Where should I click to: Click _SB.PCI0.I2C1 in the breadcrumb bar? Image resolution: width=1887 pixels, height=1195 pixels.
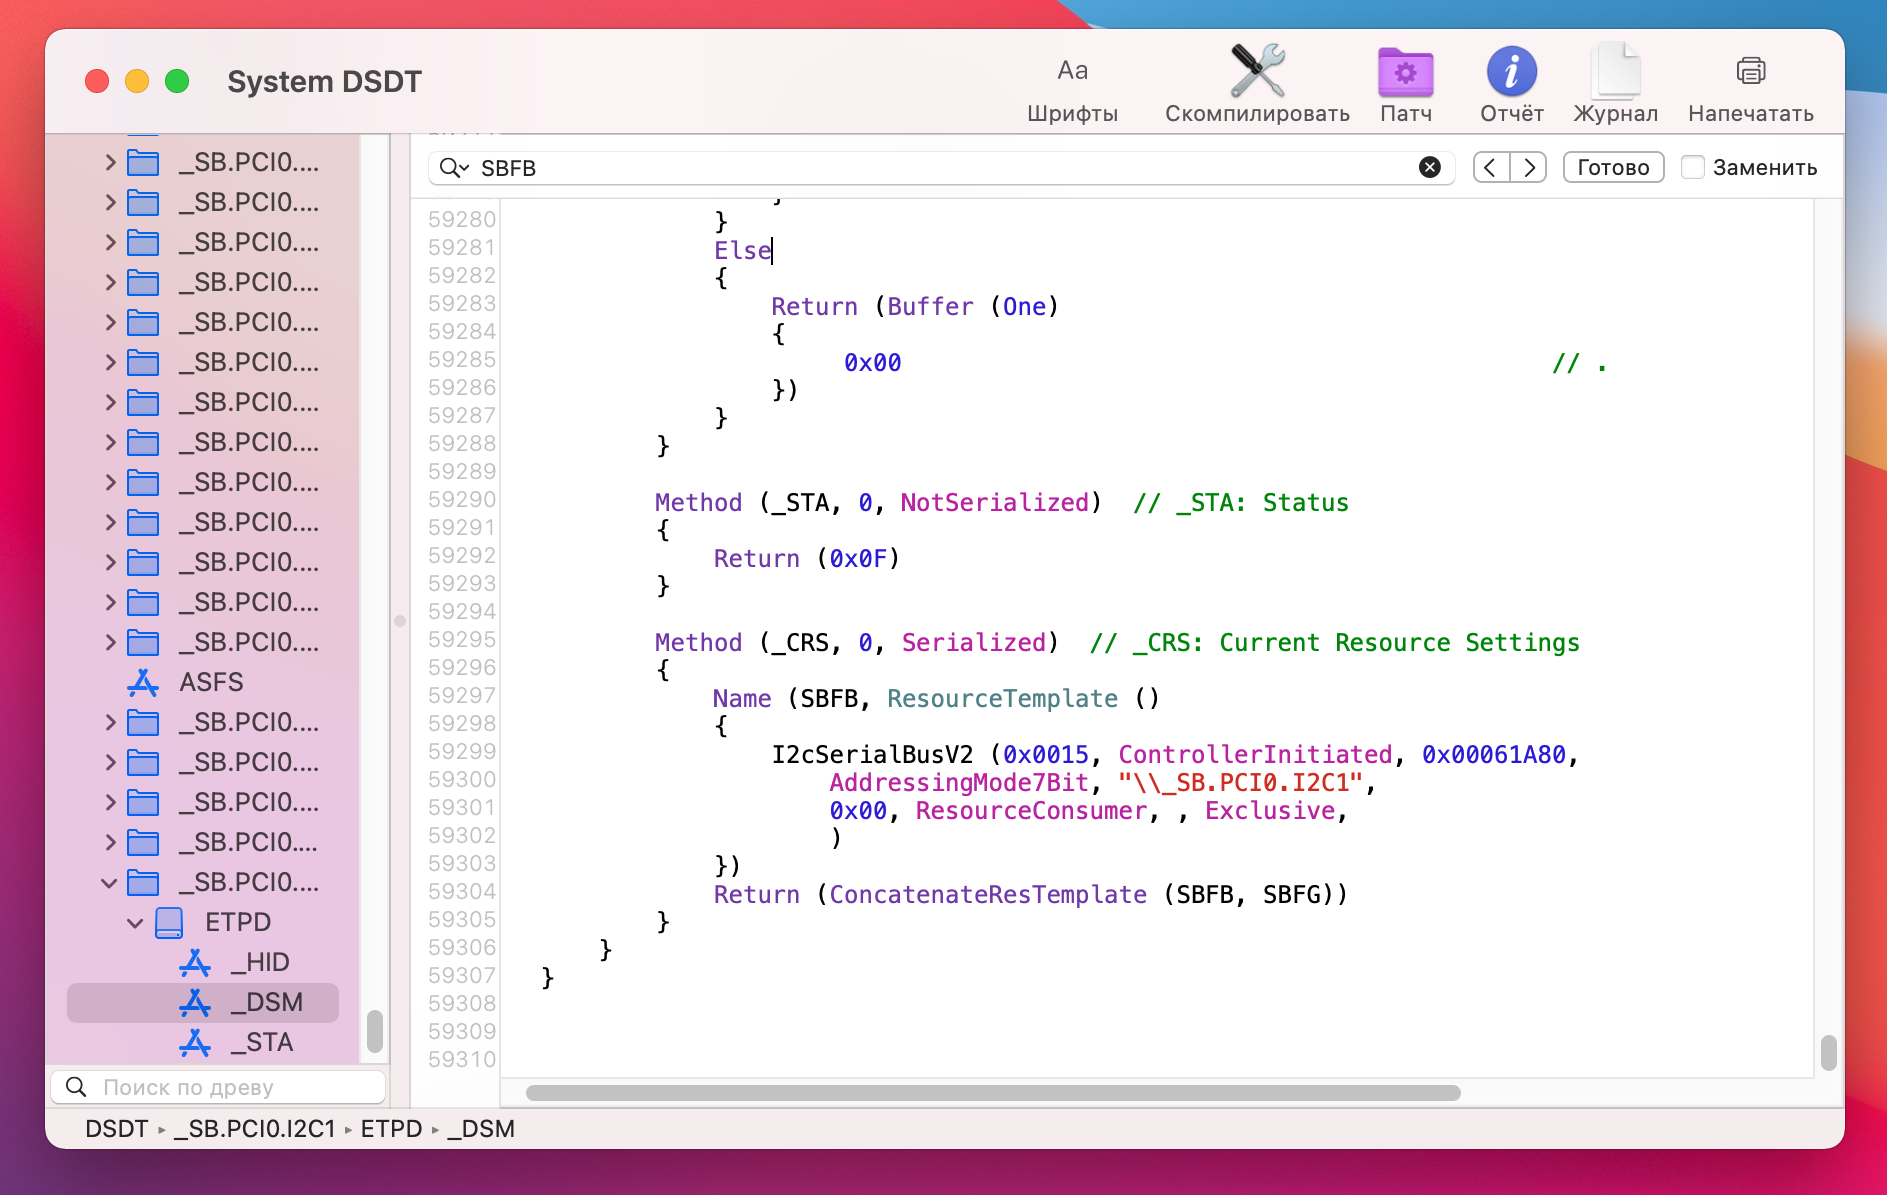click(x=254, y=1129)
